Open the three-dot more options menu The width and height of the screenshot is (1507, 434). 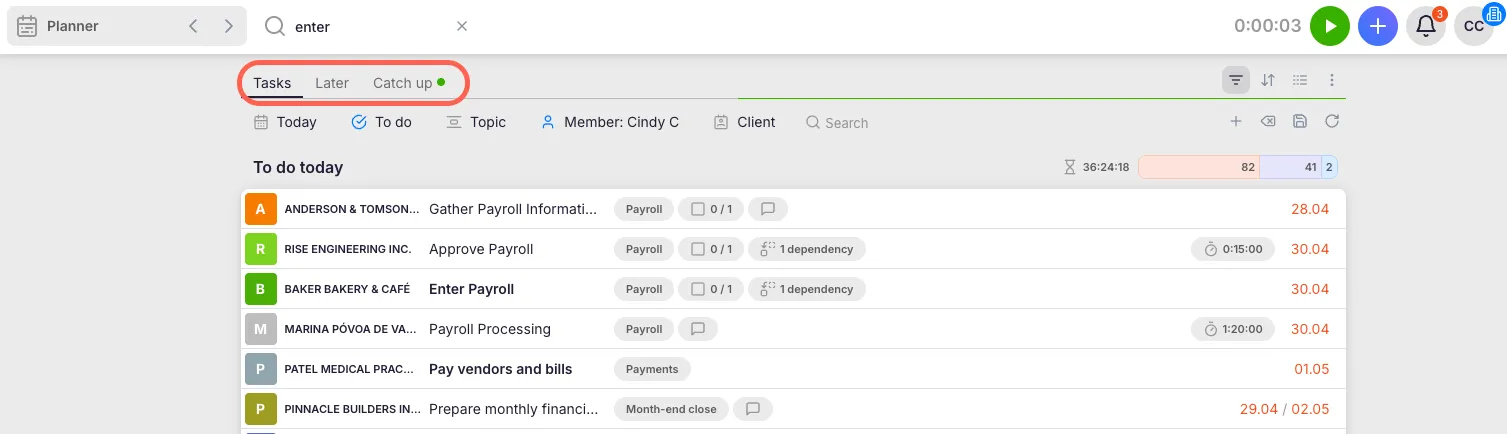[1332, 80]
